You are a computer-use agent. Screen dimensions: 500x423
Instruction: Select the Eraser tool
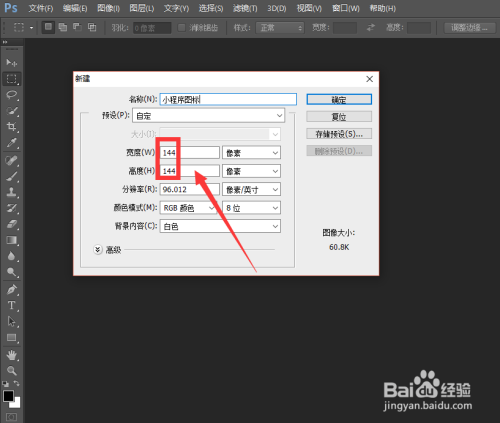click(12, 224)
